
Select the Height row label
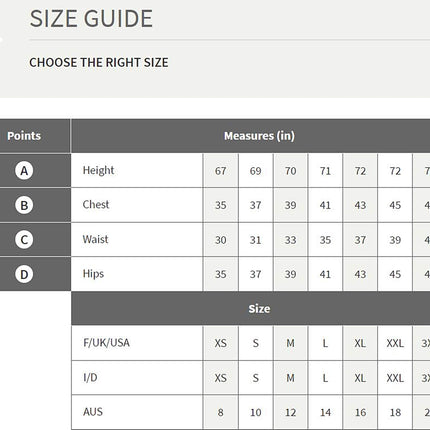click(98, 170)
